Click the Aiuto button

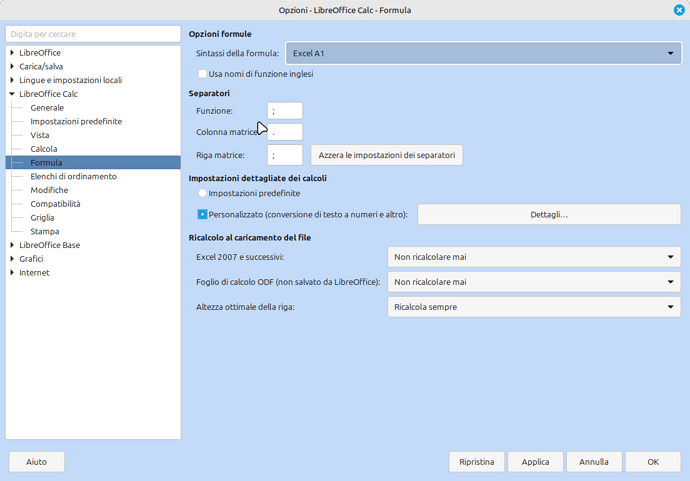click(x=37, y=462)
